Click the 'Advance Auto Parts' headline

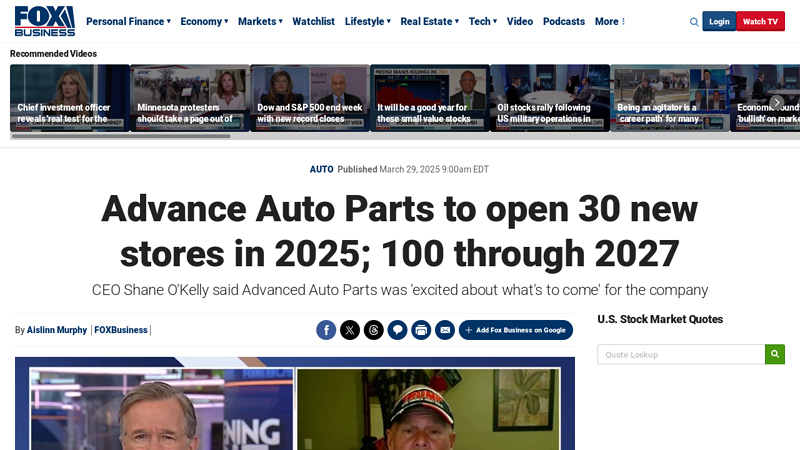(399, 231)
